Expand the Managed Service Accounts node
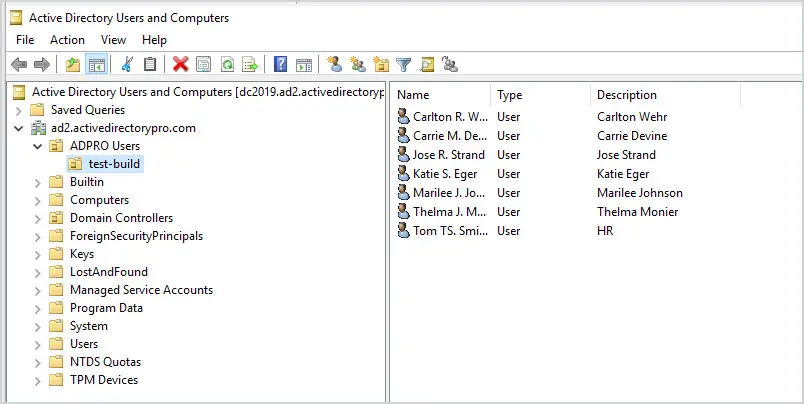This screenshot has height=404, width=804. pos(37,290)
